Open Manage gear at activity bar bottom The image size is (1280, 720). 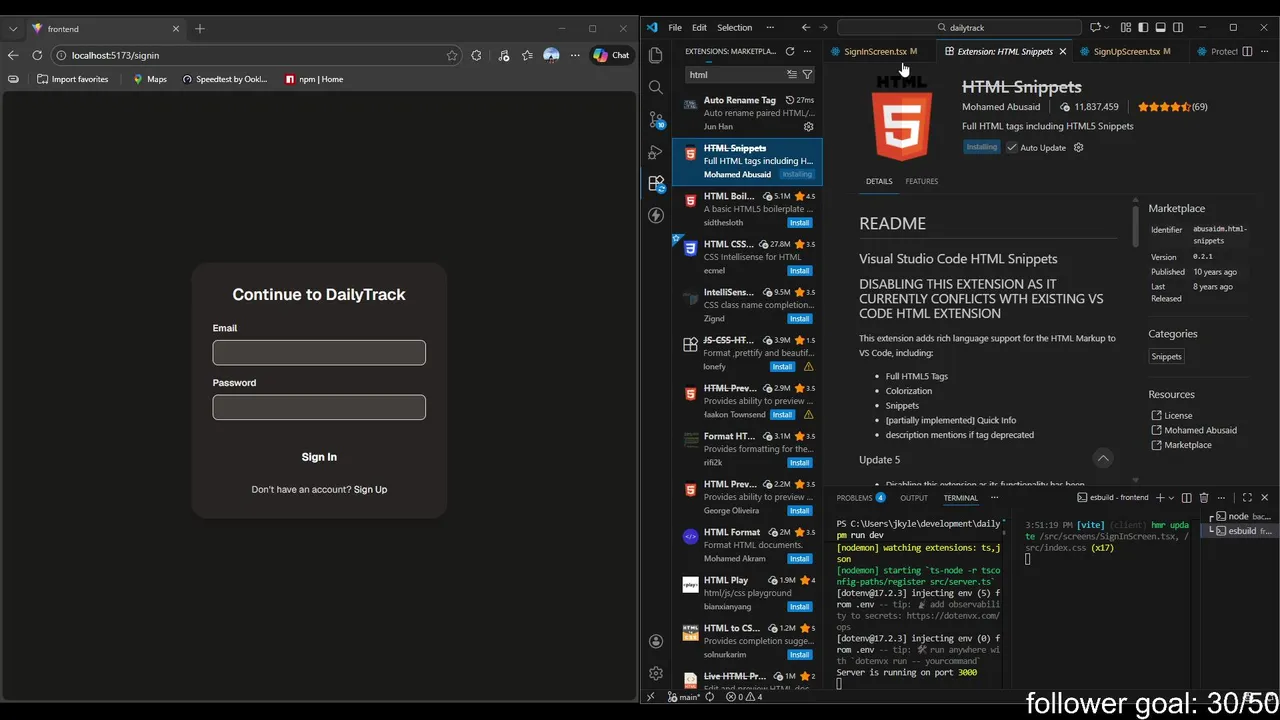[656, 673]
